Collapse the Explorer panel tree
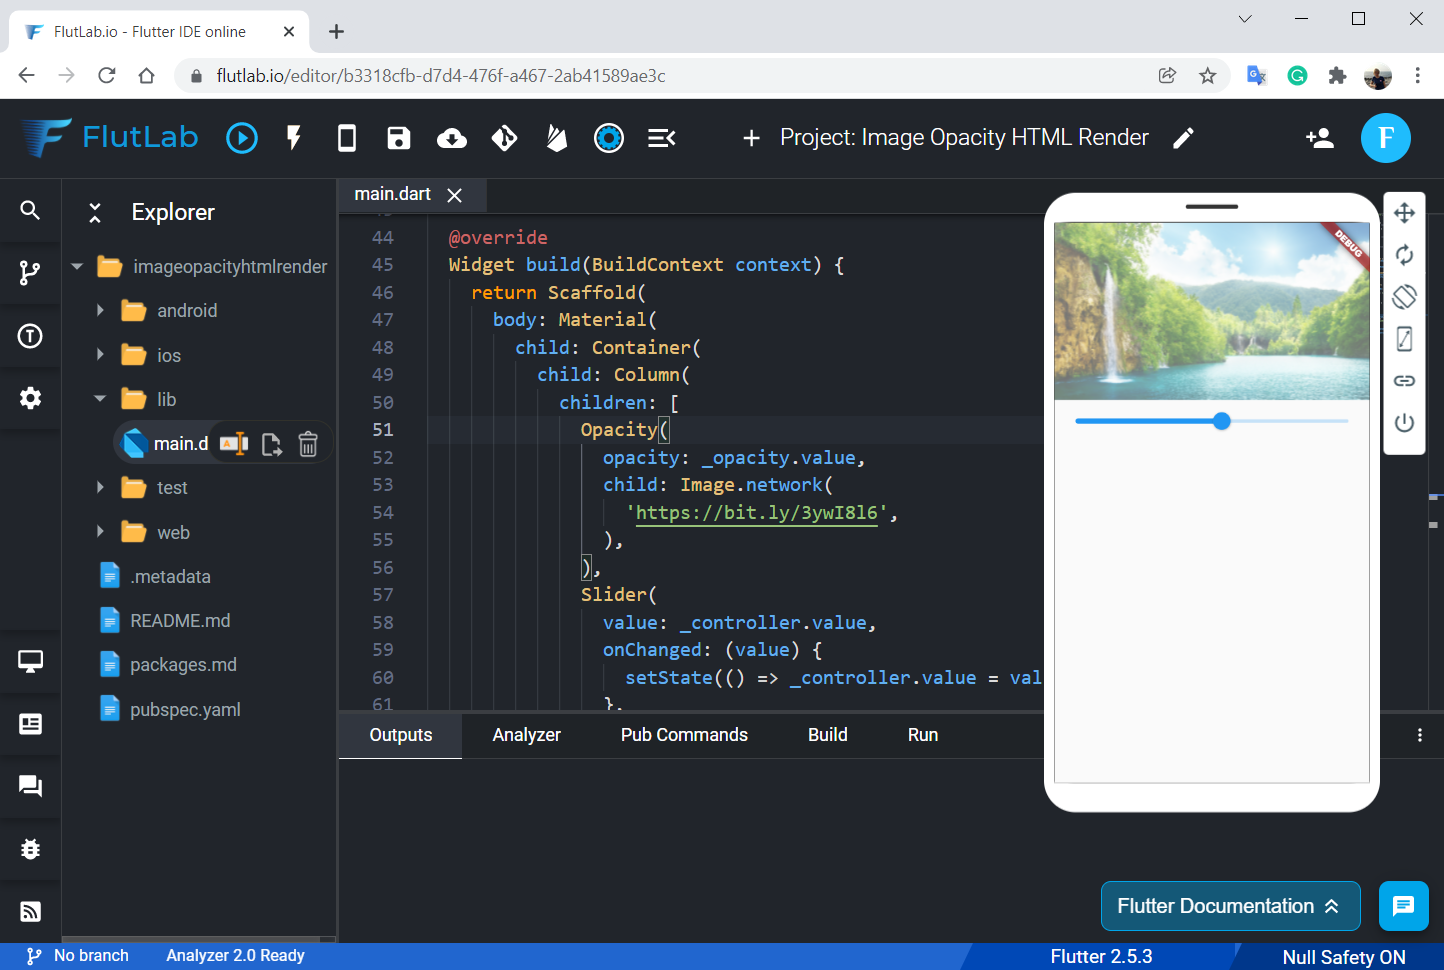This screenshot has height=970, width=1444. (x=95, y=212)
